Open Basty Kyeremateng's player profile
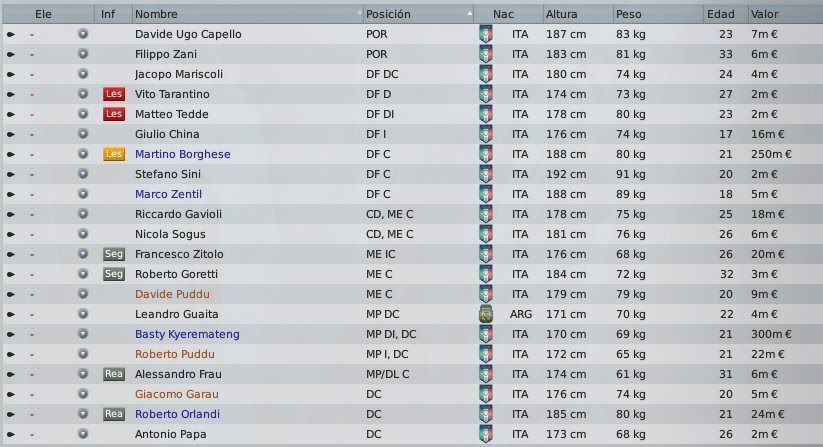This screenshot has width=823, height=447. coord(187,334)
